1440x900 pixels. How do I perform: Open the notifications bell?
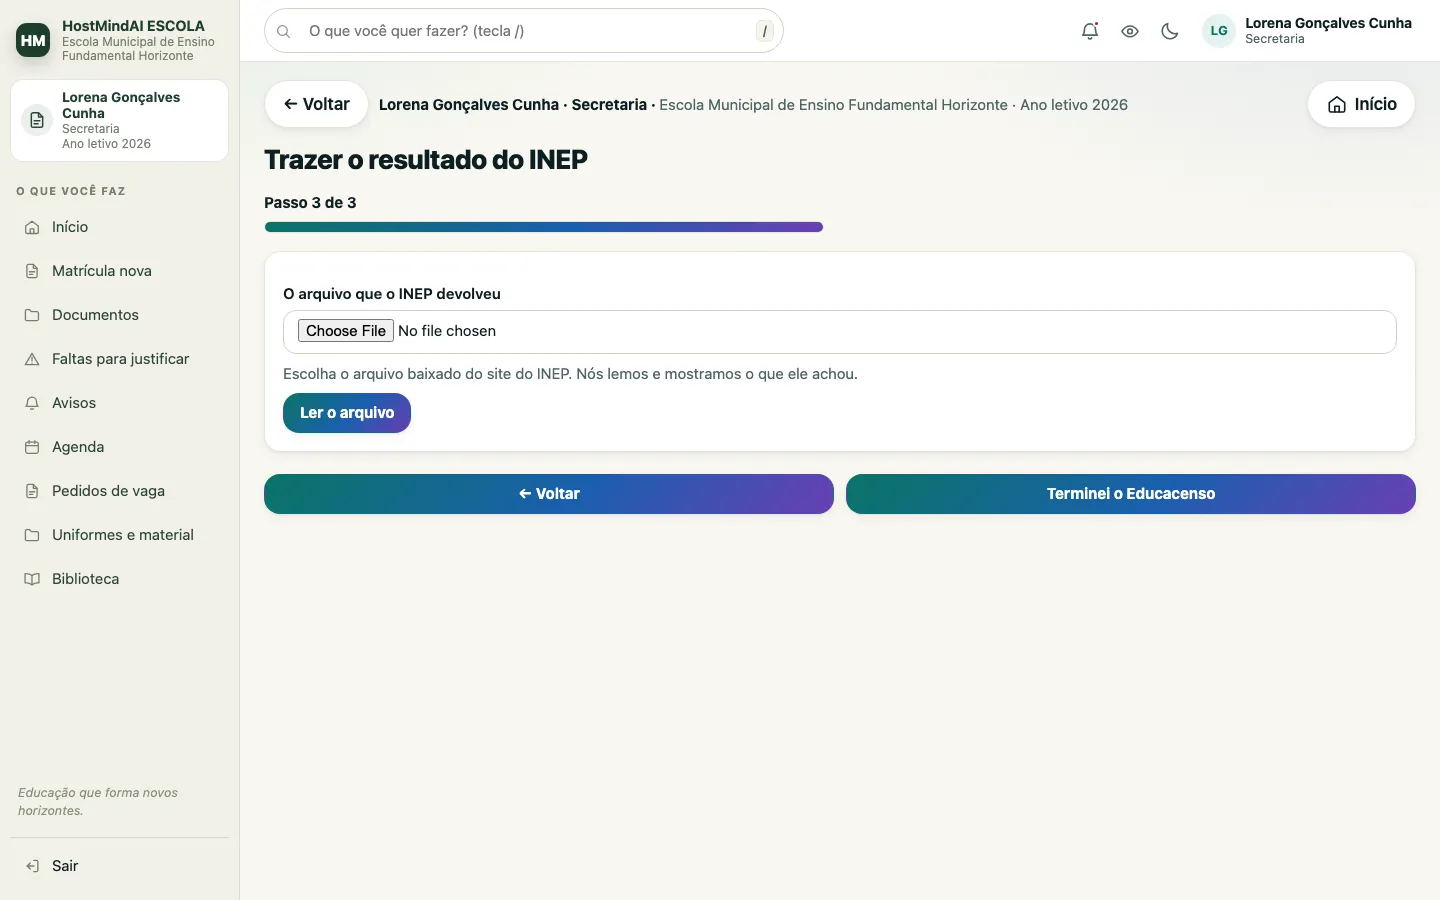[x=1090, y=31]
